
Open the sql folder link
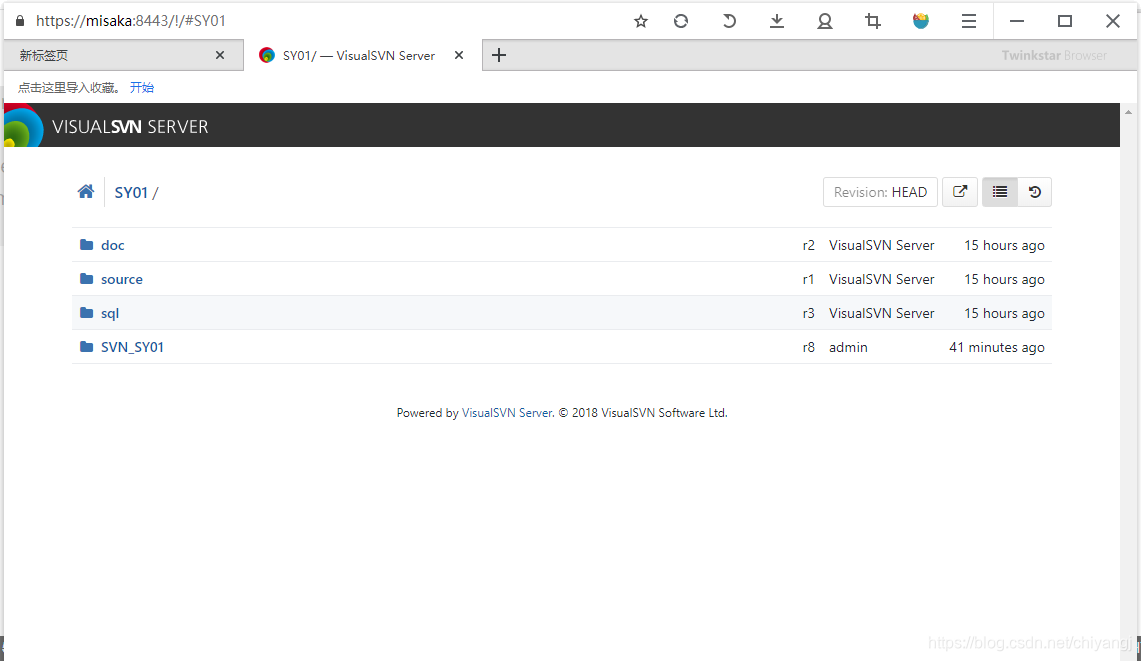110,314
